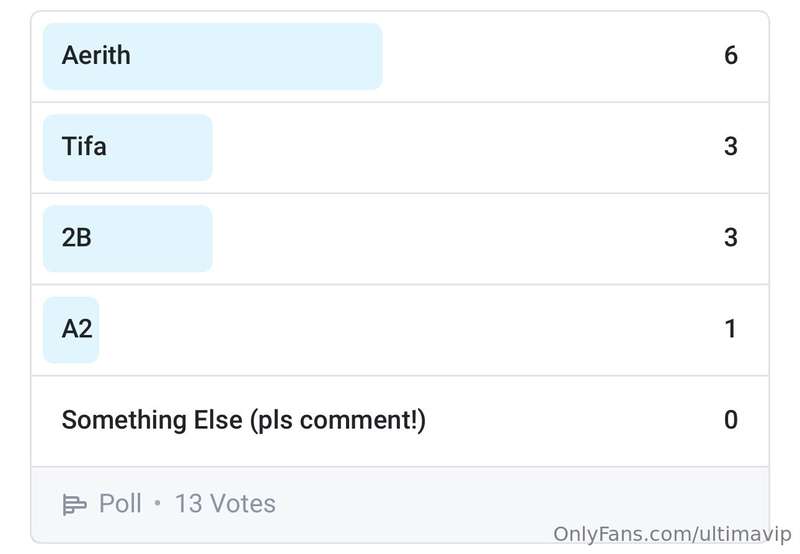
Task: Click Aerith's vote count of 6
Action: pos(731,55)
